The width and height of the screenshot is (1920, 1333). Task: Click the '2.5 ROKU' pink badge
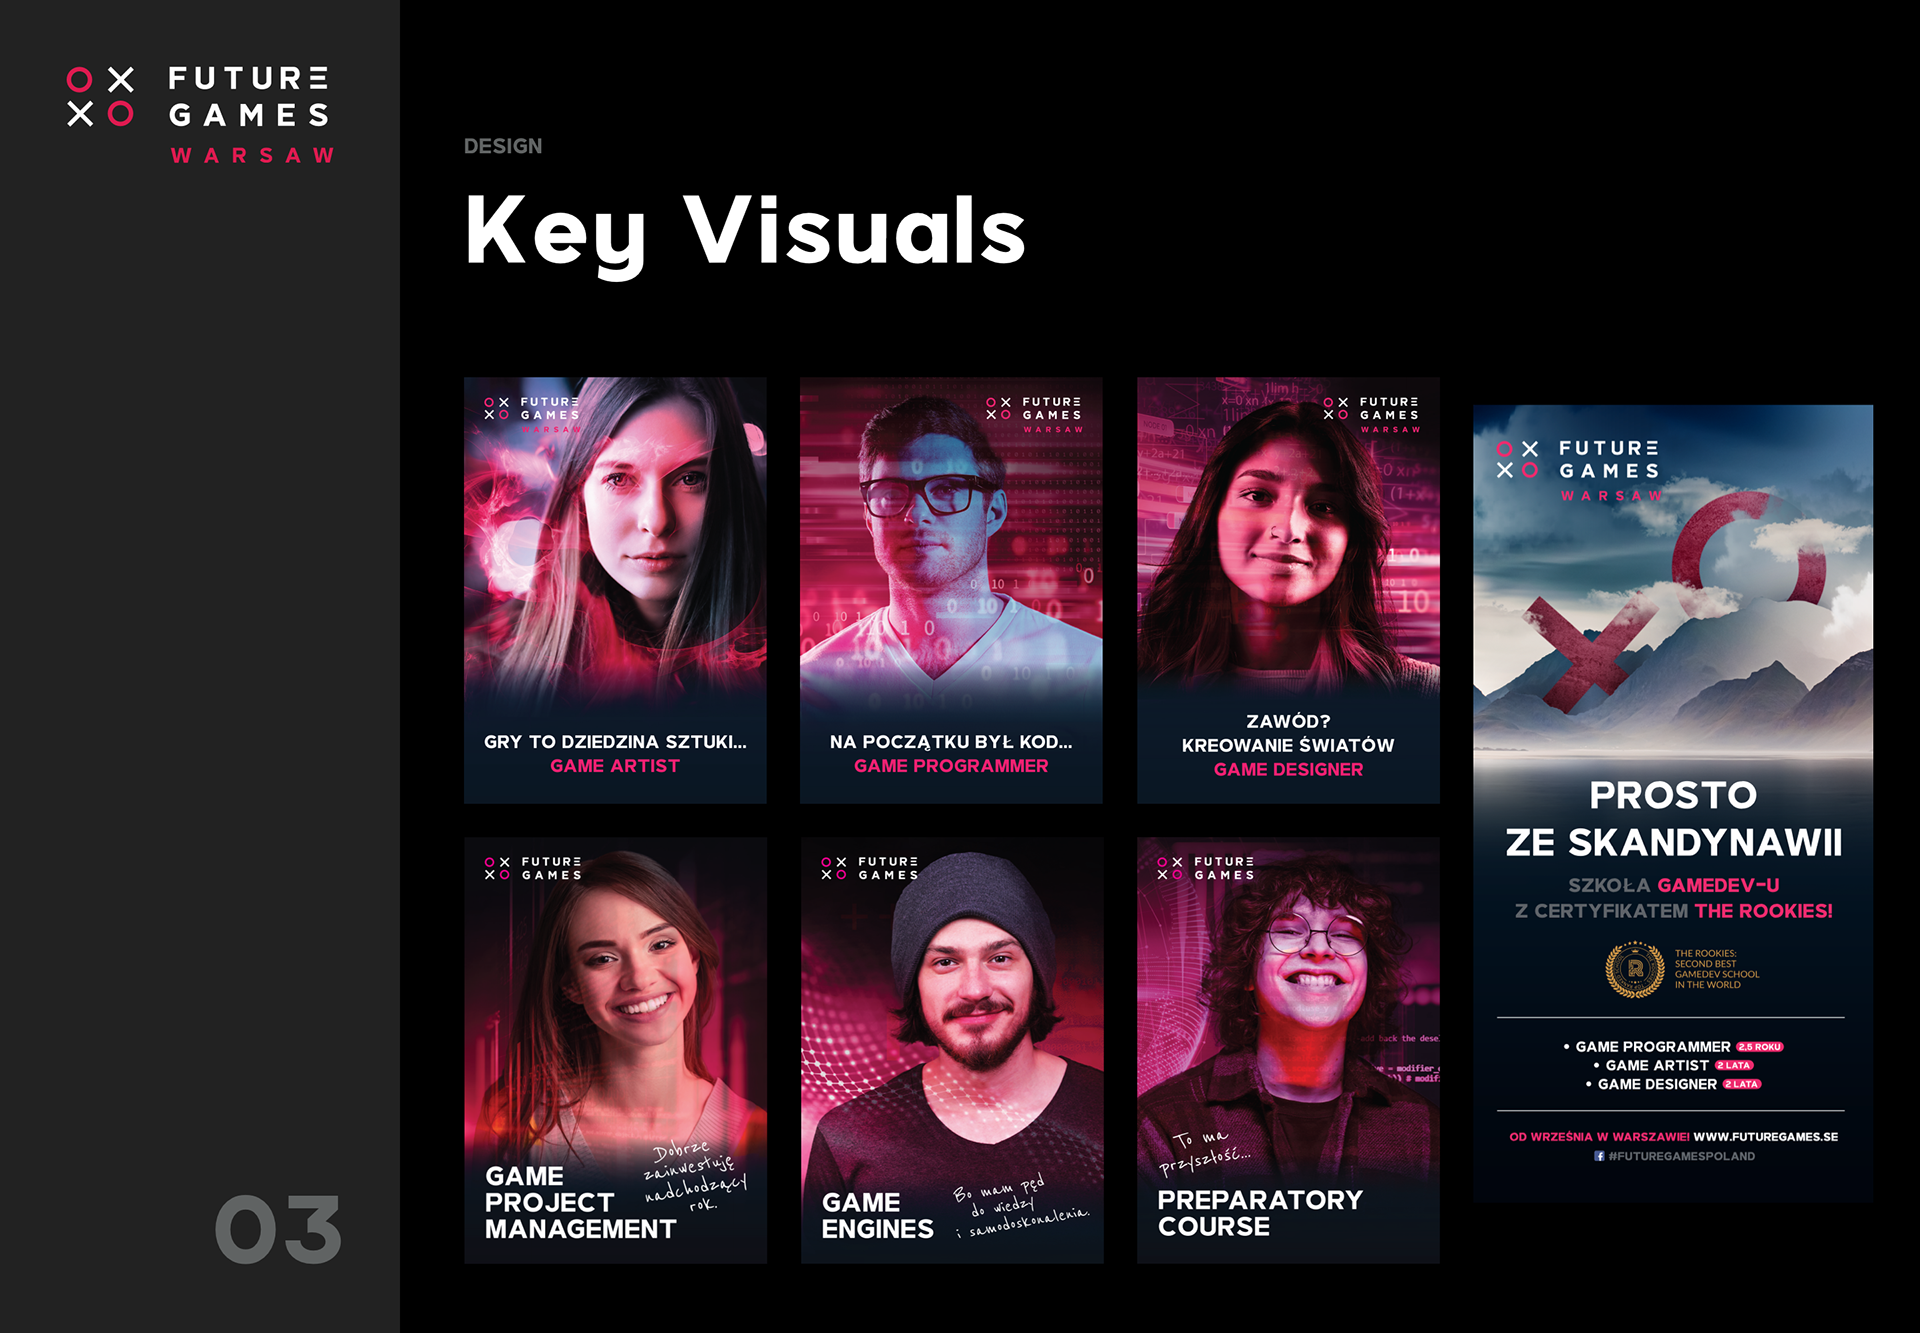pos(1759,1047)
